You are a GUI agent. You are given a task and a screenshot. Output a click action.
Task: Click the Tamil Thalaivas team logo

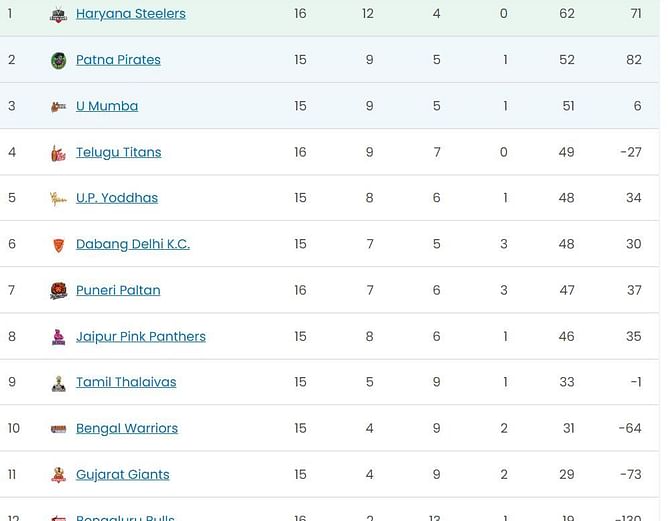point(58,383)
